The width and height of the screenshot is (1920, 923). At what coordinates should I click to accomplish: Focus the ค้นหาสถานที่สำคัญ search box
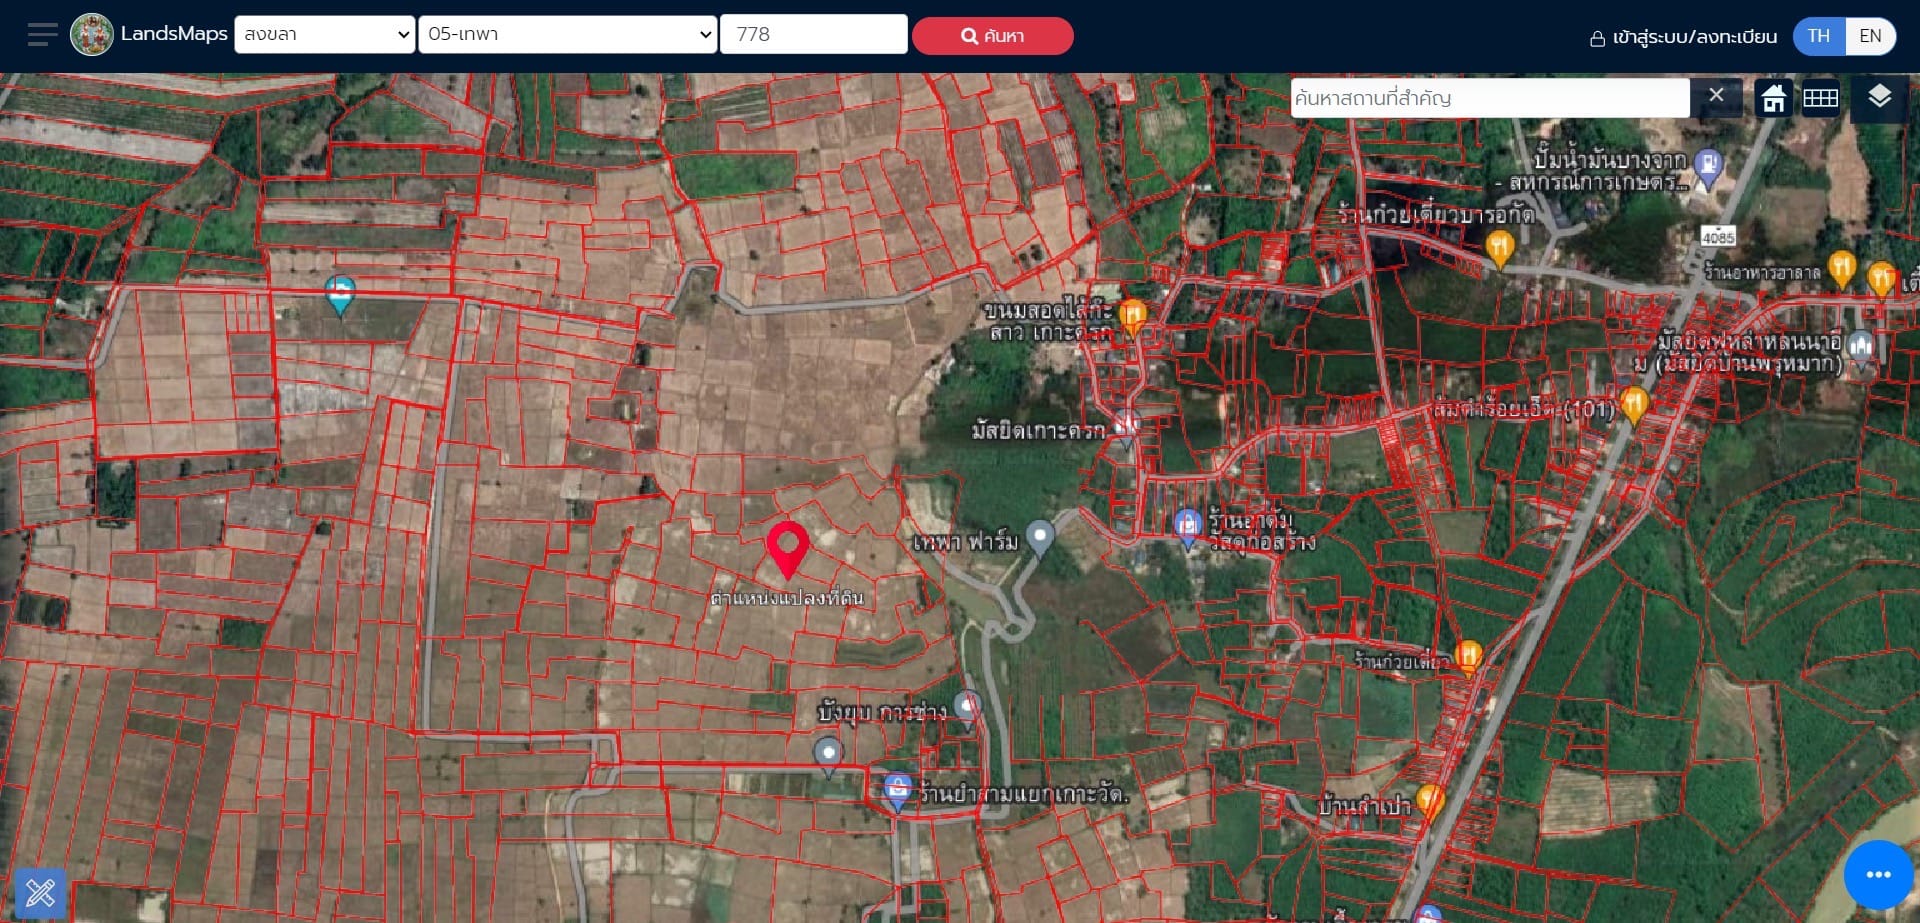point(1490,98)
